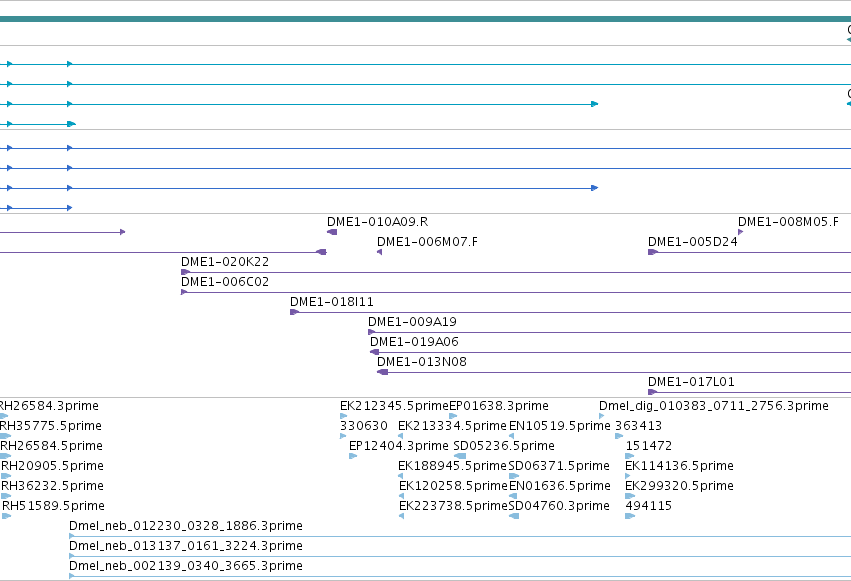The width and height of the screenshot is (851, 581).
Task: Select the Dmel_neb_013137_0161_3224.3prime label
Action: point(186,546)
